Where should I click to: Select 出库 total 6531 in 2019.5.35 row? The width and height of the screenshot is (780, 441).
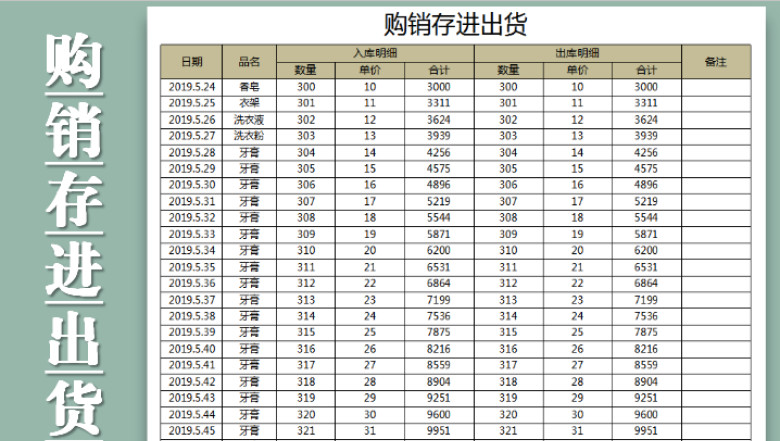pyautogui.click(x=647, y=267)
